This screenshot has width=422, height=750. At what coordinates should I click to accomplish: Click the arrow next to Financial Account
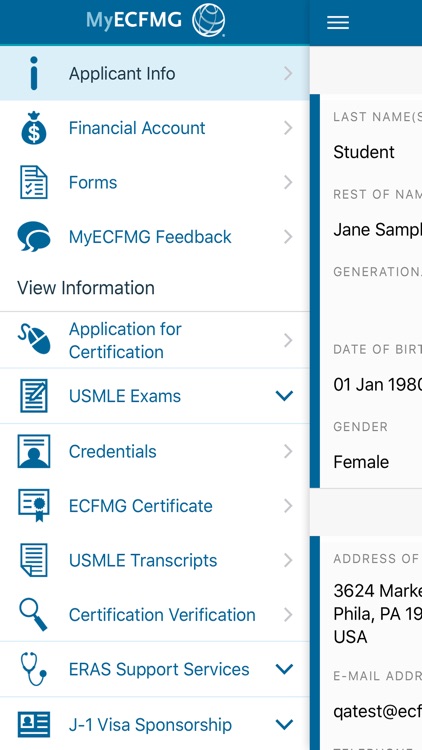288,128
